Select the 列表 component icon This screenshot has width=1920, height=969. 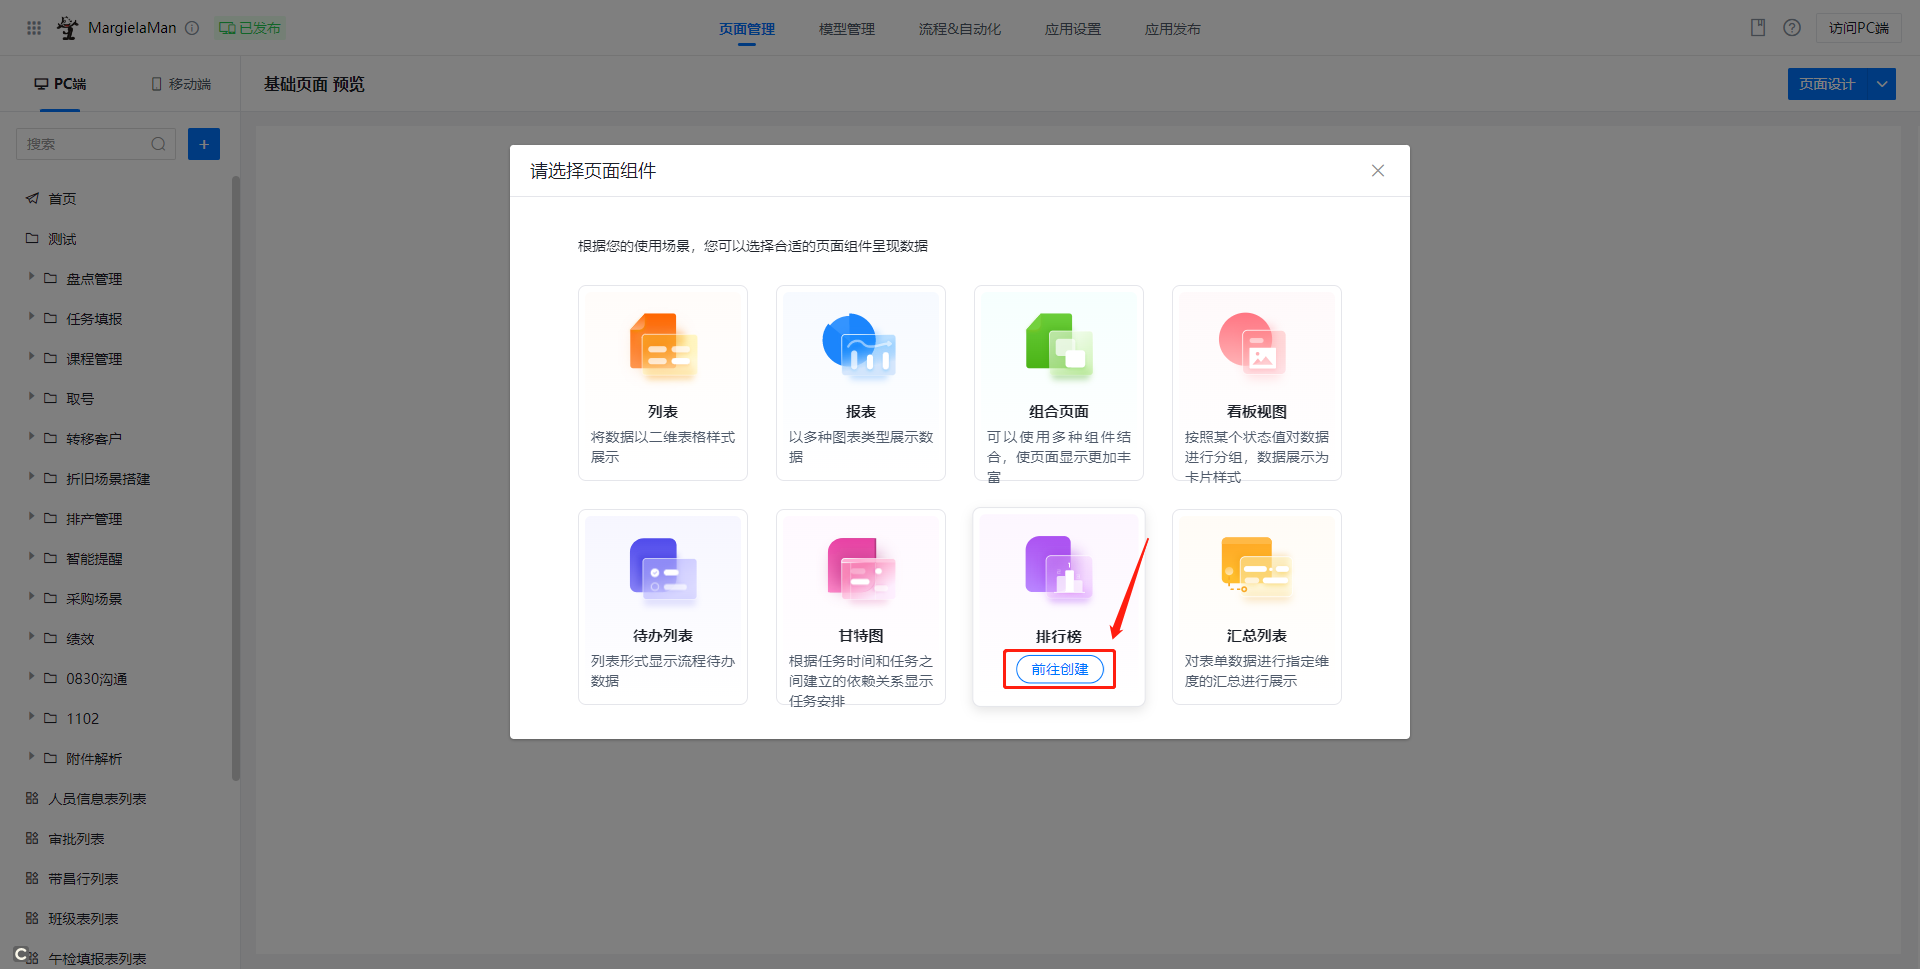click(x=663, y=346)
